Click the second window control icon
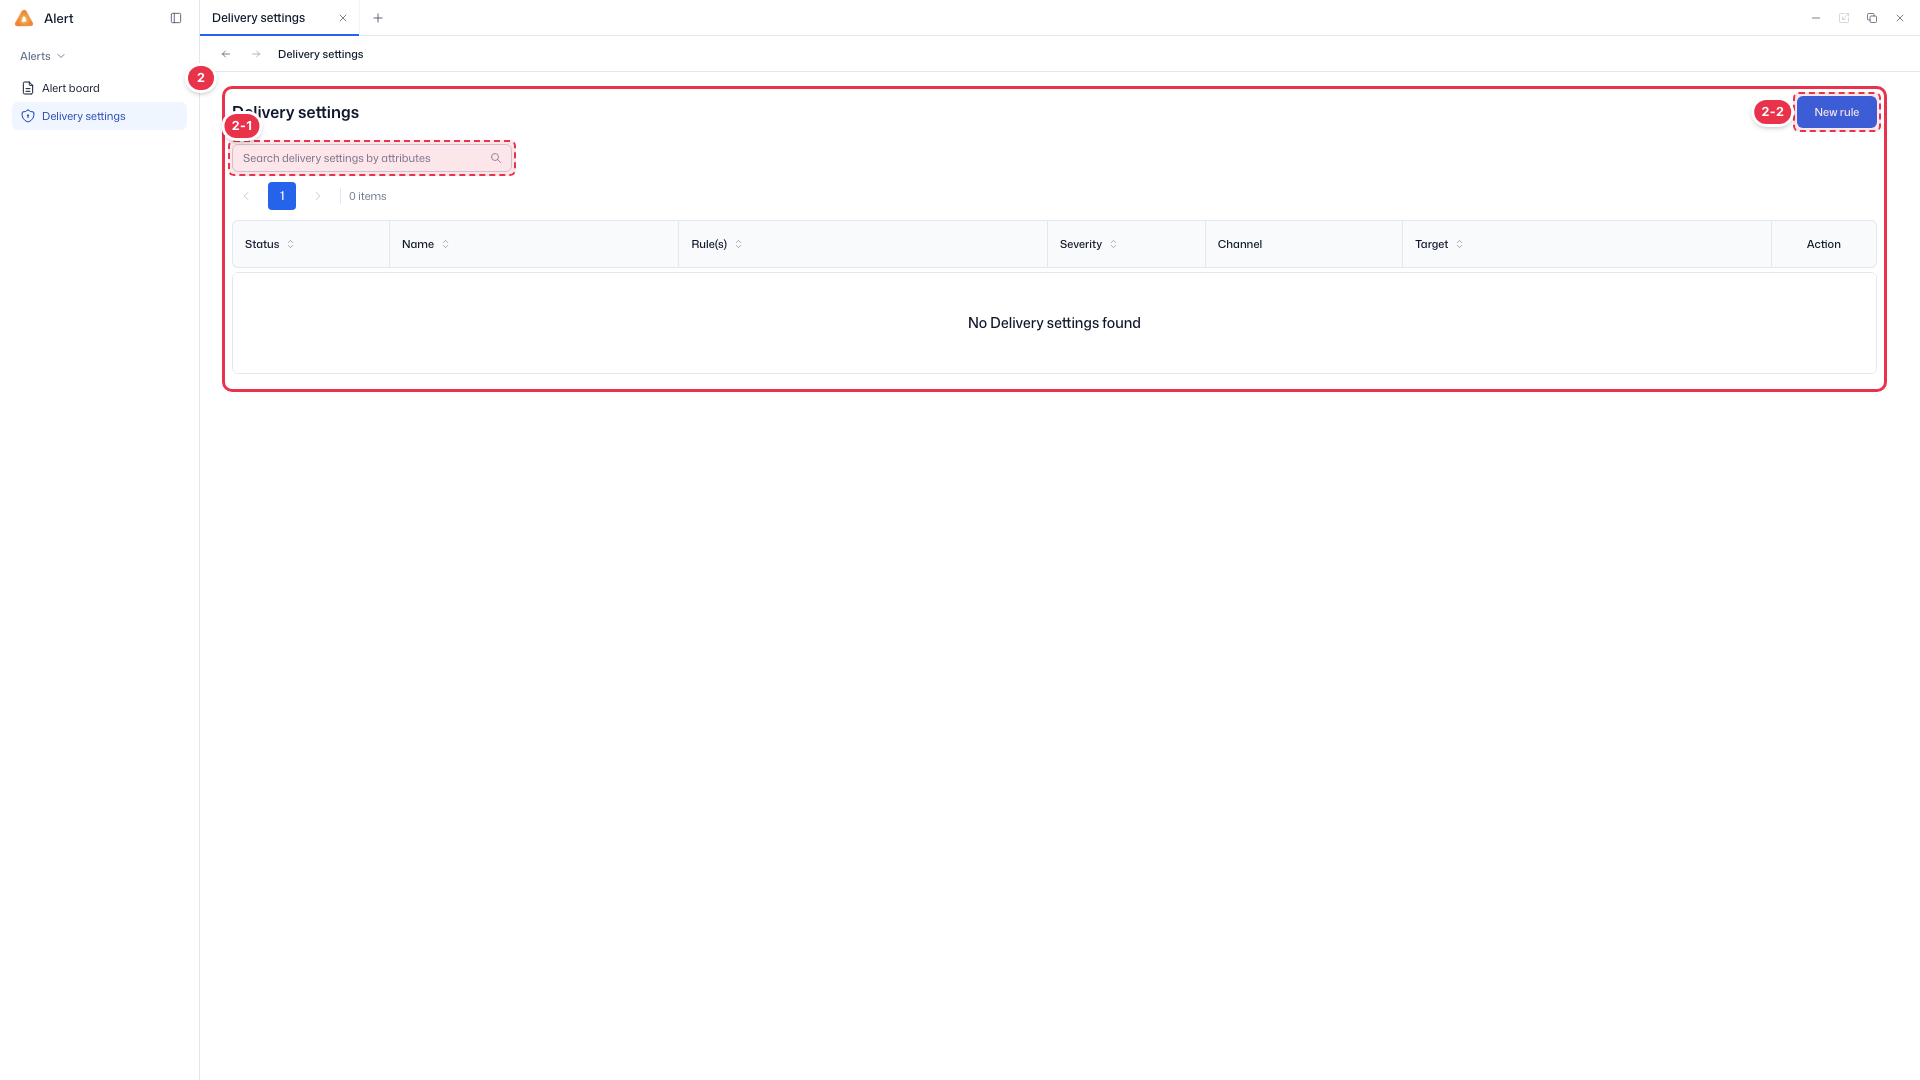 (x=1844, y=18)
